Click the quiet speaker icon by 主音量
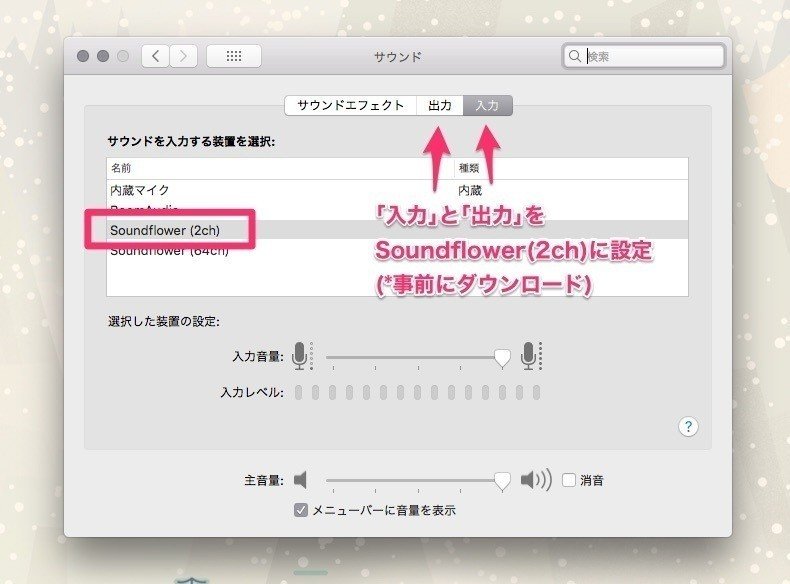 301,480
